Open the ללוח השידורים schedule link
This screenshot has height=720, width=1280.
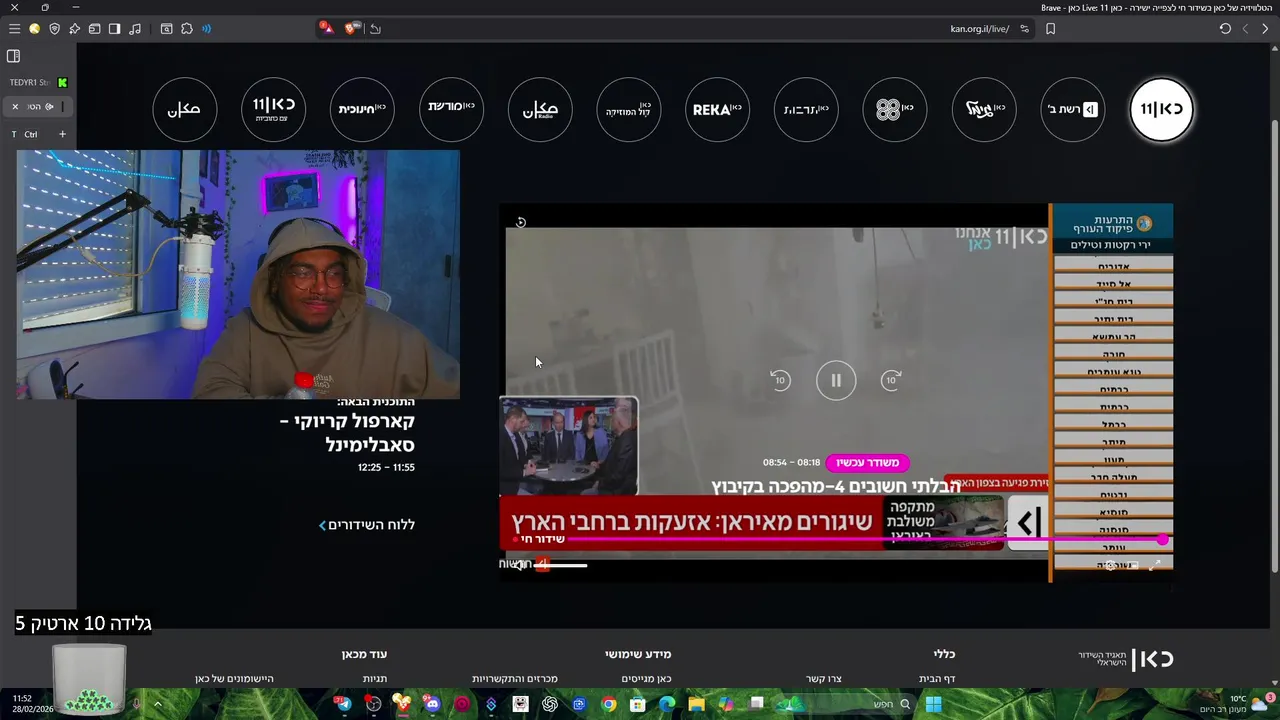pyautogui.click(x=371, y=525)
